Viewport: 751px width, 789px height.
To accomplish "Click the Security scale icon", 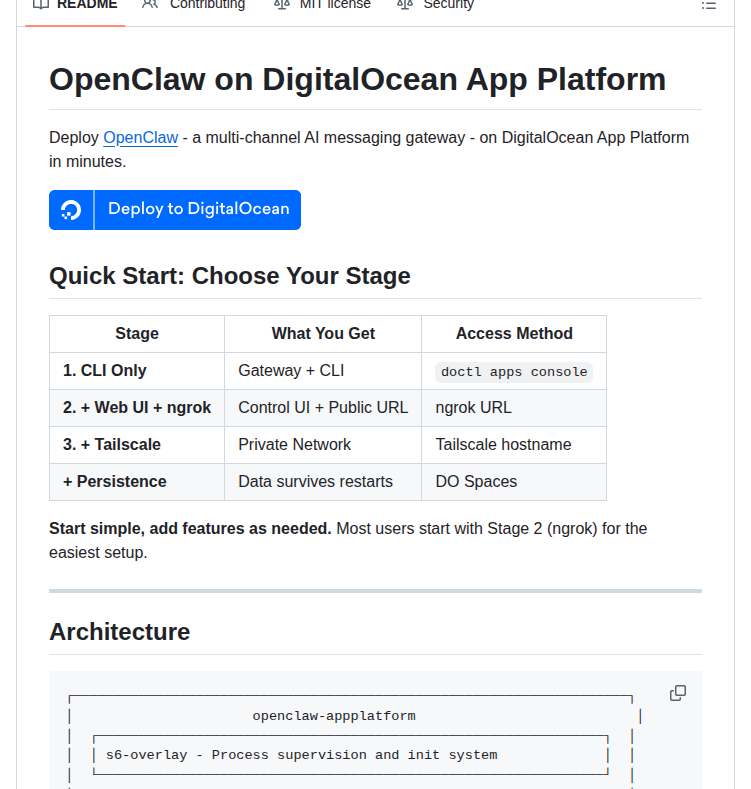I will click(405, 5).
